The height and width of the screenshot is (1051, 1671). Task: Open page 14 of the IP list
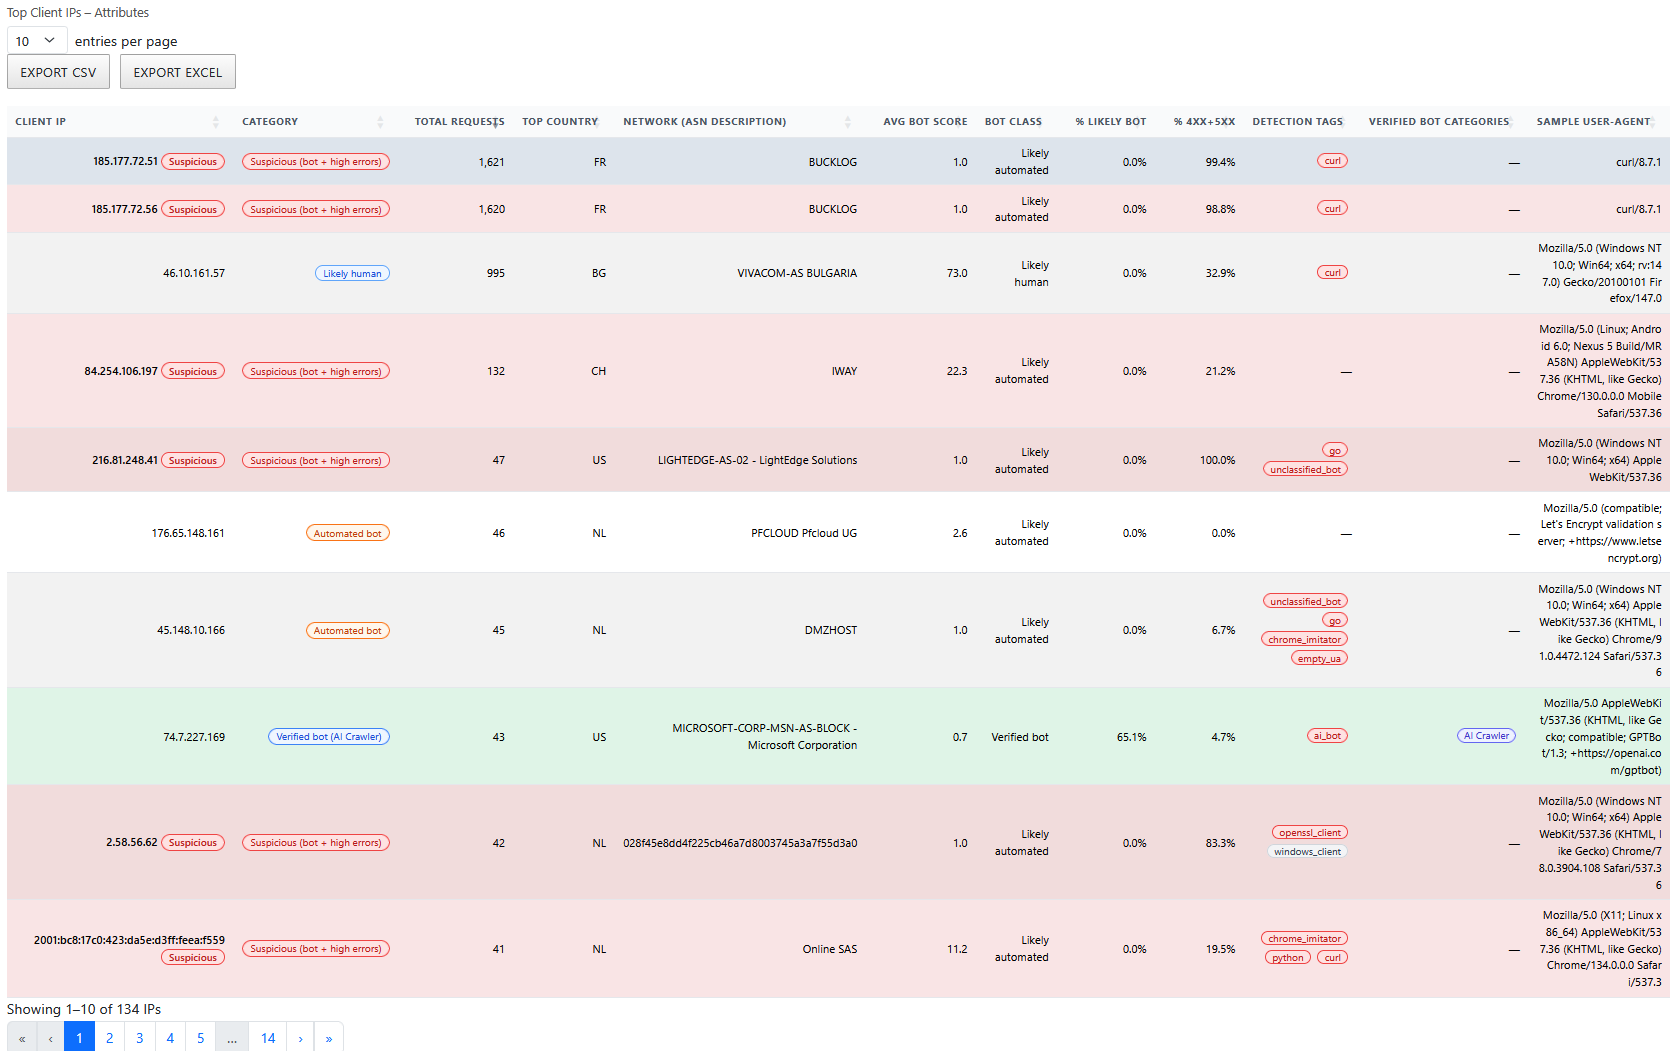[268, 1038]
